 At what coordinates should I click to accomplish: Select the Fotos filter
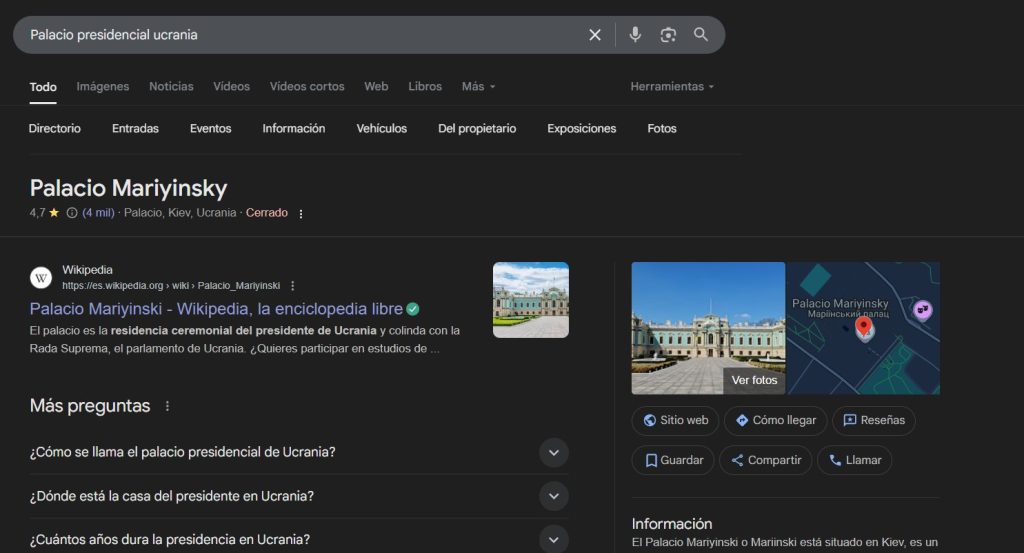tap(662, 129)
